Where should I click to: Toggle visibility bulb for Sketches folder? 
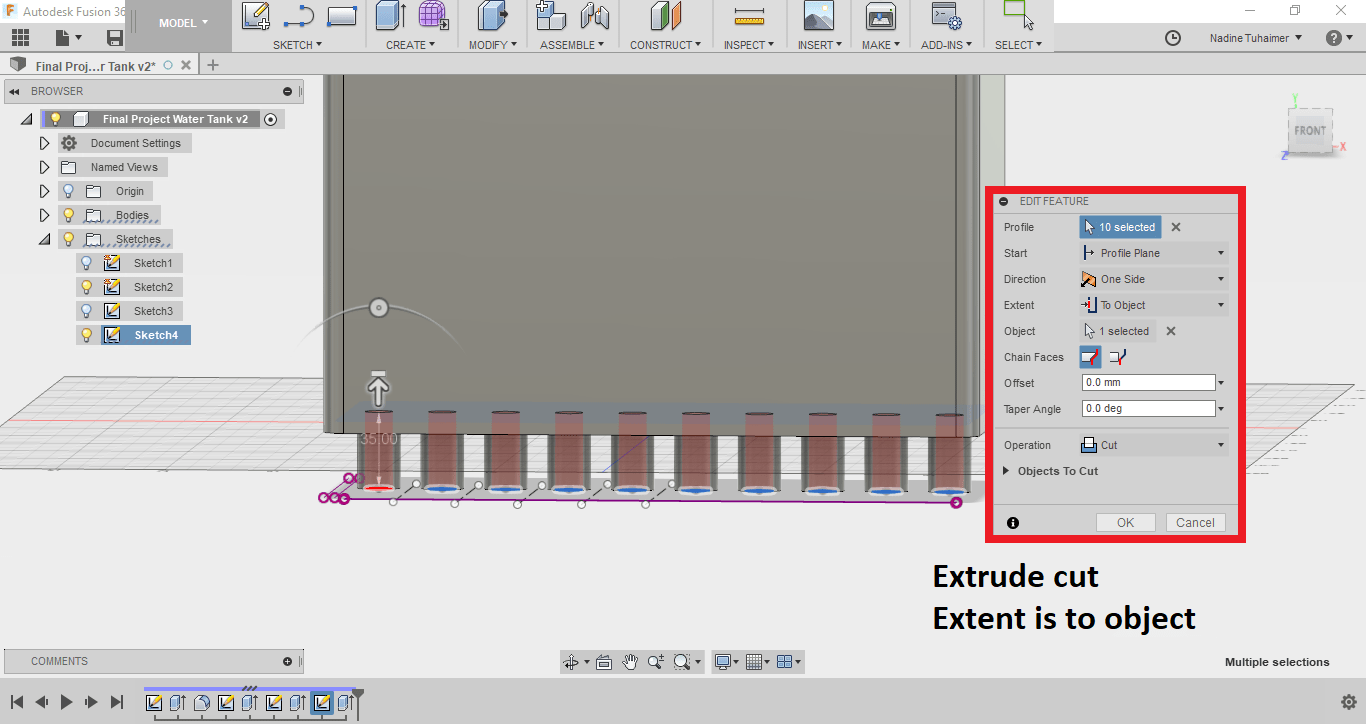point(69,239)
